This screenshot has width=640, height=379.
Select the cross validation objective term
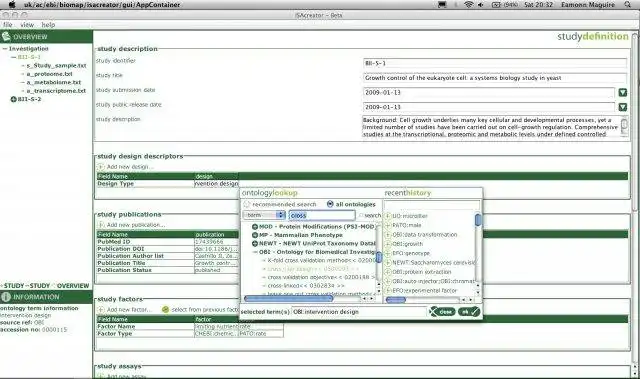coord(321,277)
